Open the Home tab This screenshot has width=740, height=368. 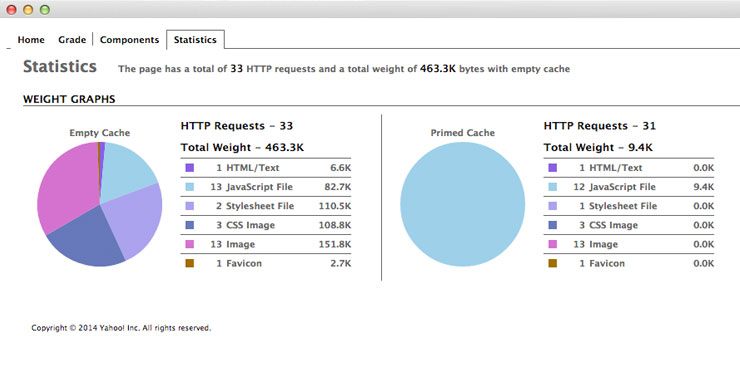click(31, 40)
